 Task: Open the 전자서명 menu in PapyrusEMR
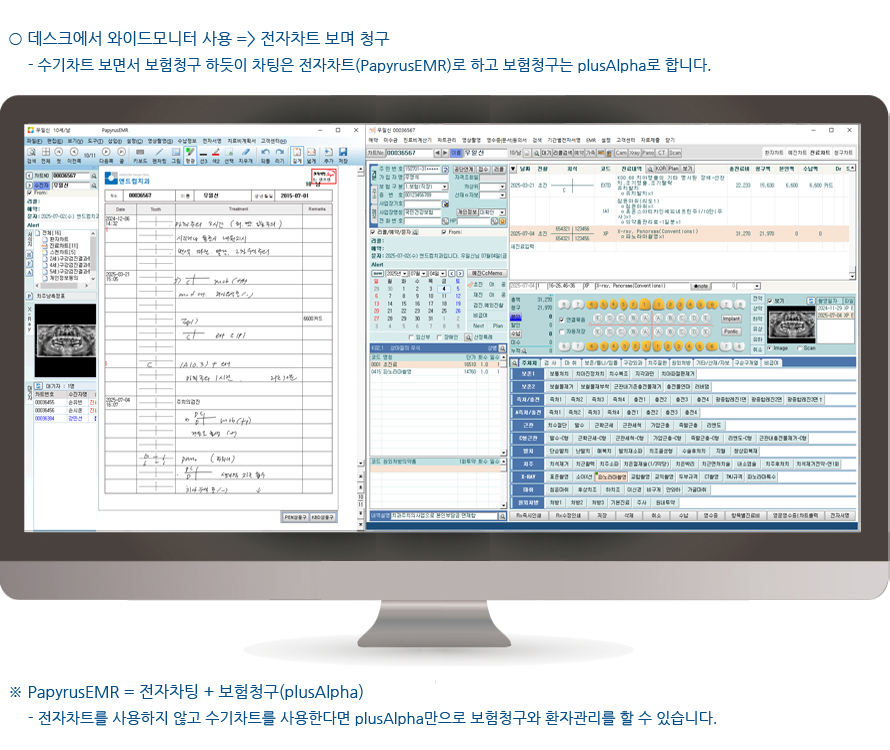click(212, 141)
